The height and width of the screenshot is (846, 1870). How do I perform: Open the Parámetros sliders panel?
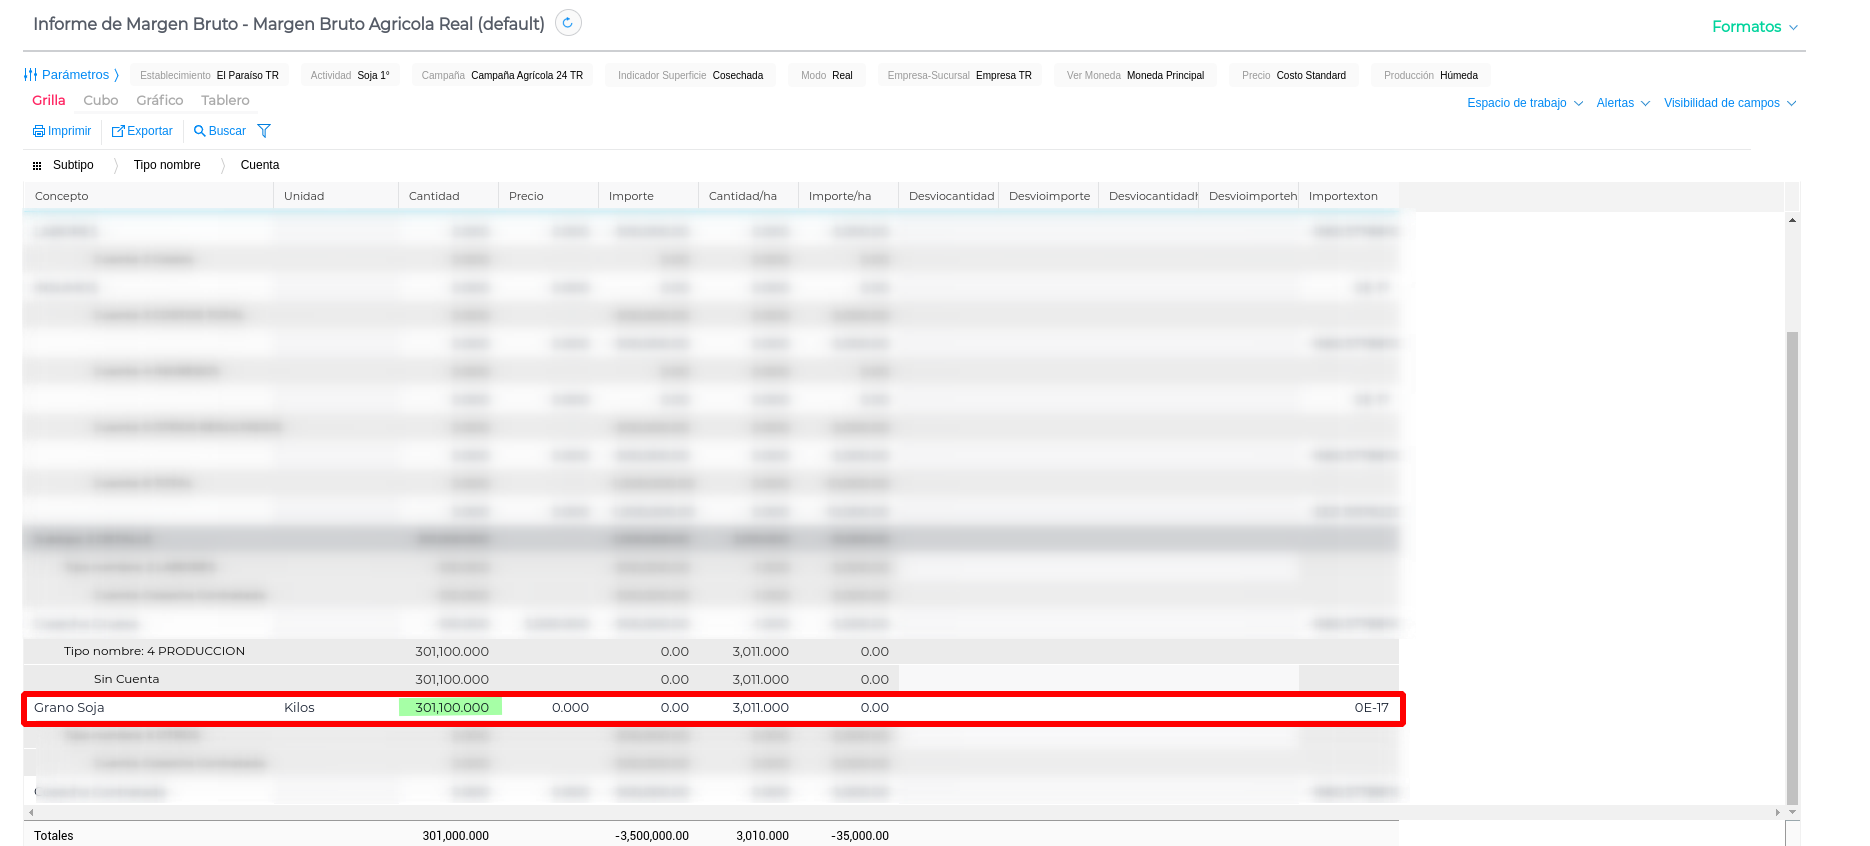[31, 75]
